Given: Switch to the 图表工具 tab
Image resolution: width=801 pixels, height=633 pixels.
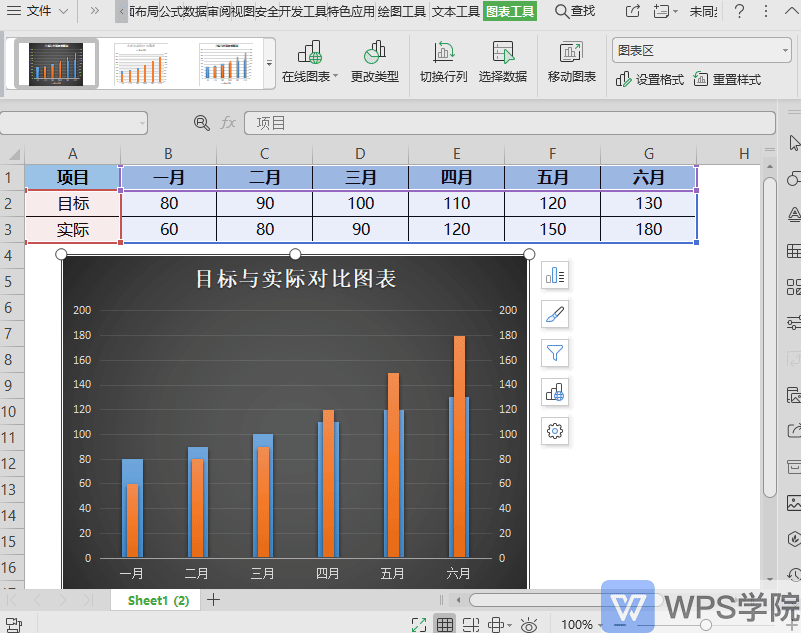Looking at the screenshot, I should click(510, 11).
